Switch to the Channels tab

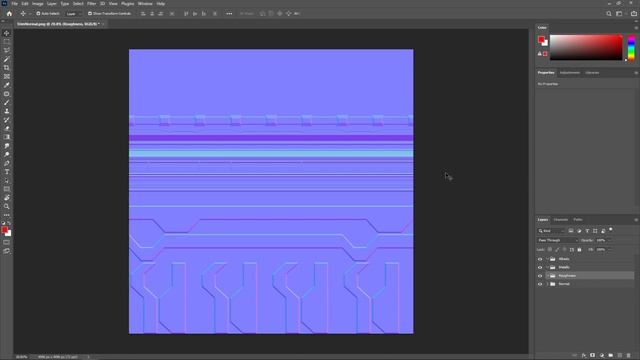click(561, 220)
